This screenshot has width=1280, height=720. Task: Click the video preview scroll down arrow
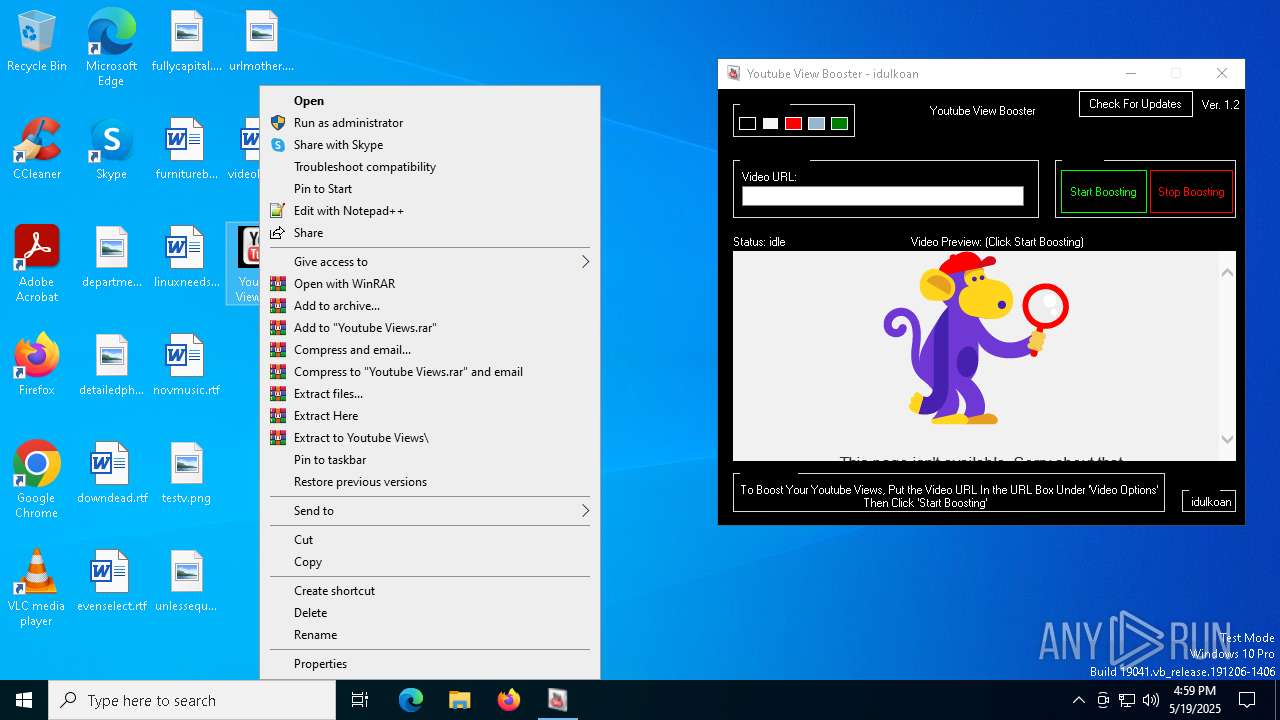click(x=1227, y=440)
